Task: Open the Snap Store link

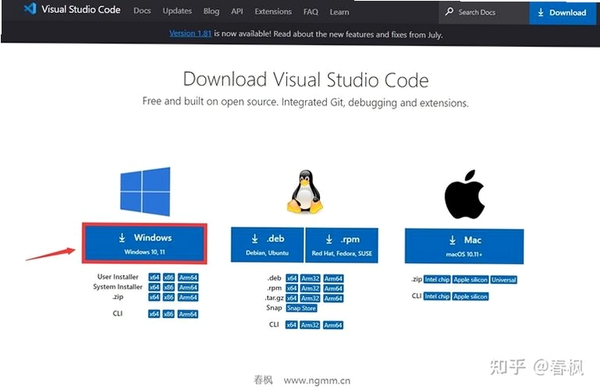Action: 302,308
